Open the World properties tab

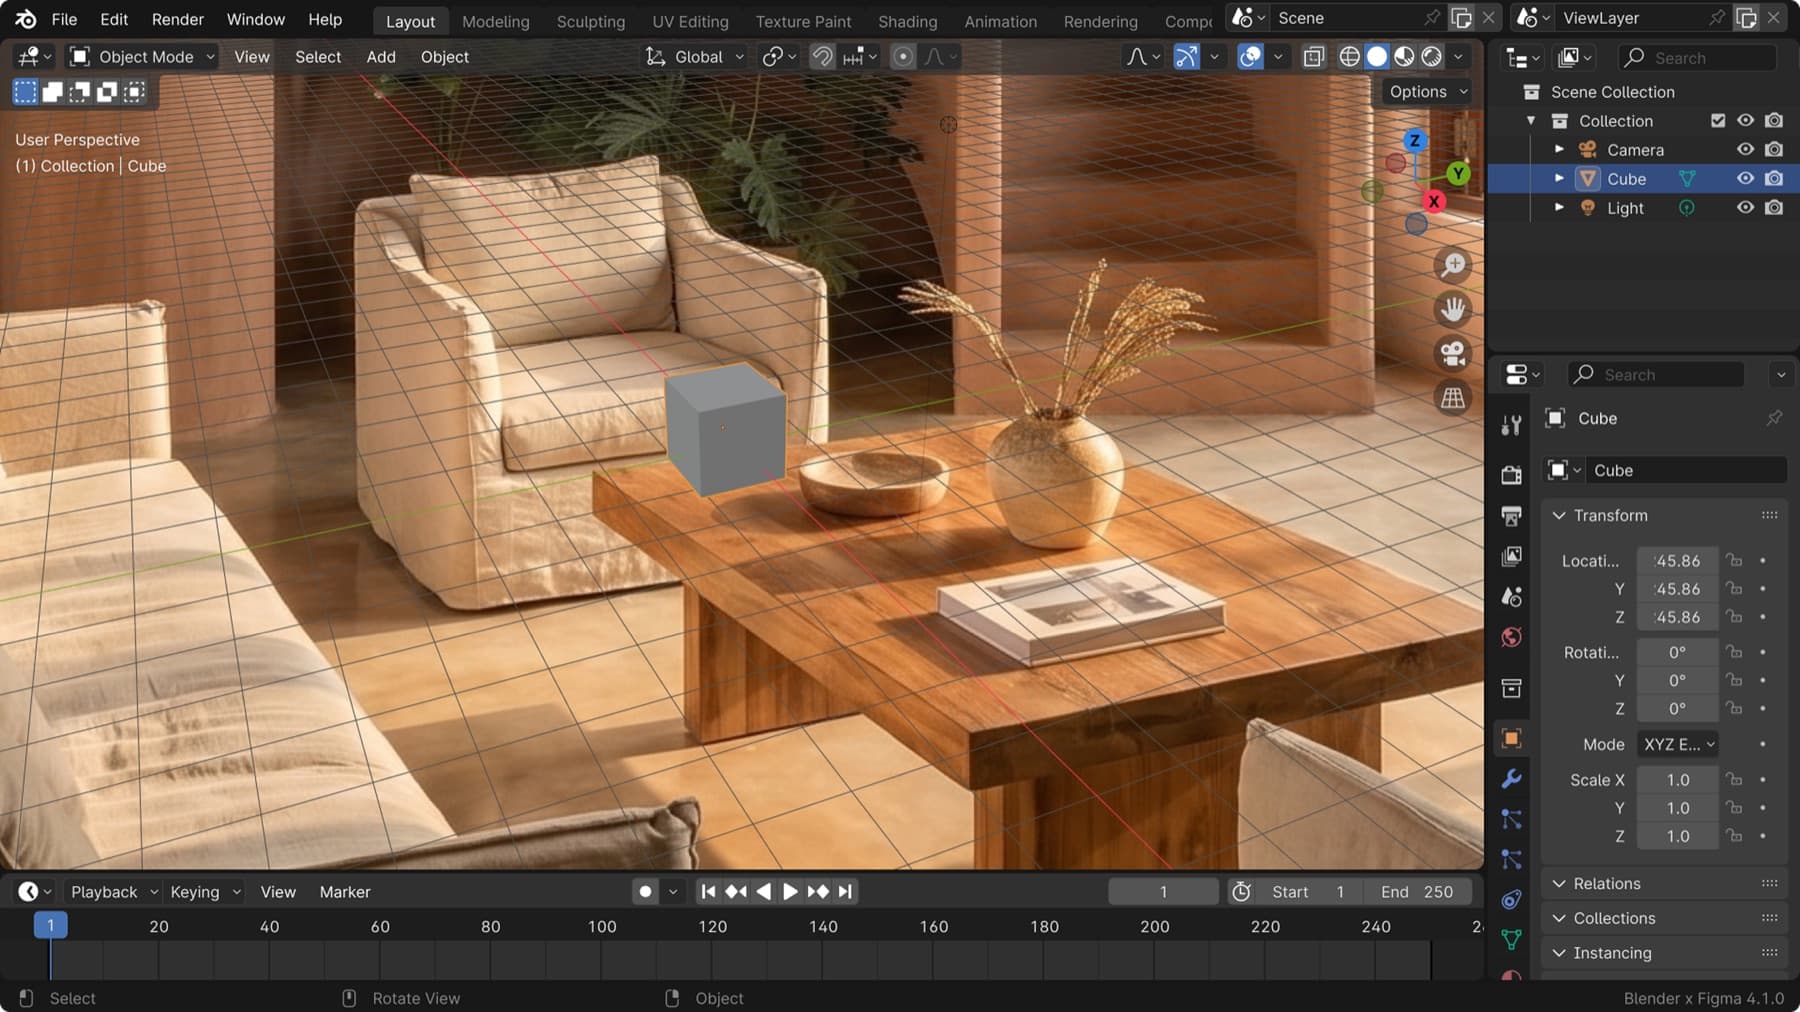click(x=1511, y=637)
